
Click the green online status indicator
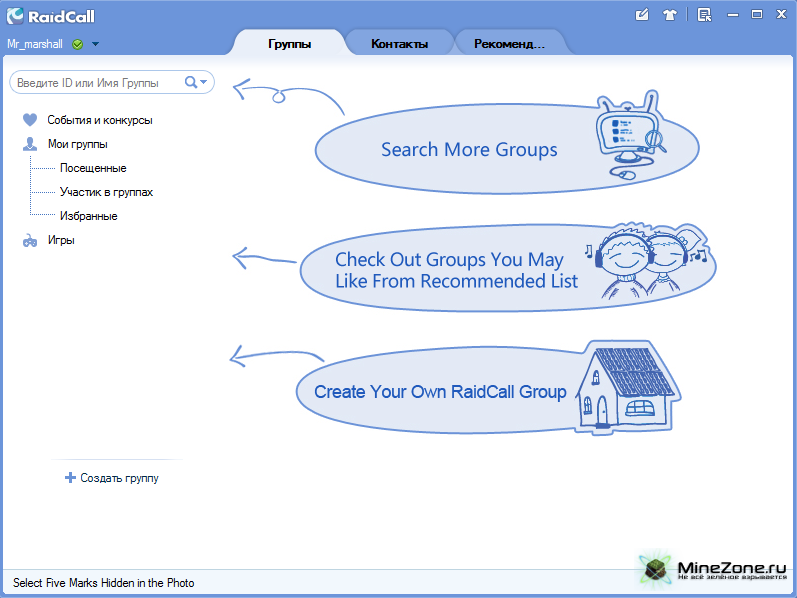click(78, 44)
